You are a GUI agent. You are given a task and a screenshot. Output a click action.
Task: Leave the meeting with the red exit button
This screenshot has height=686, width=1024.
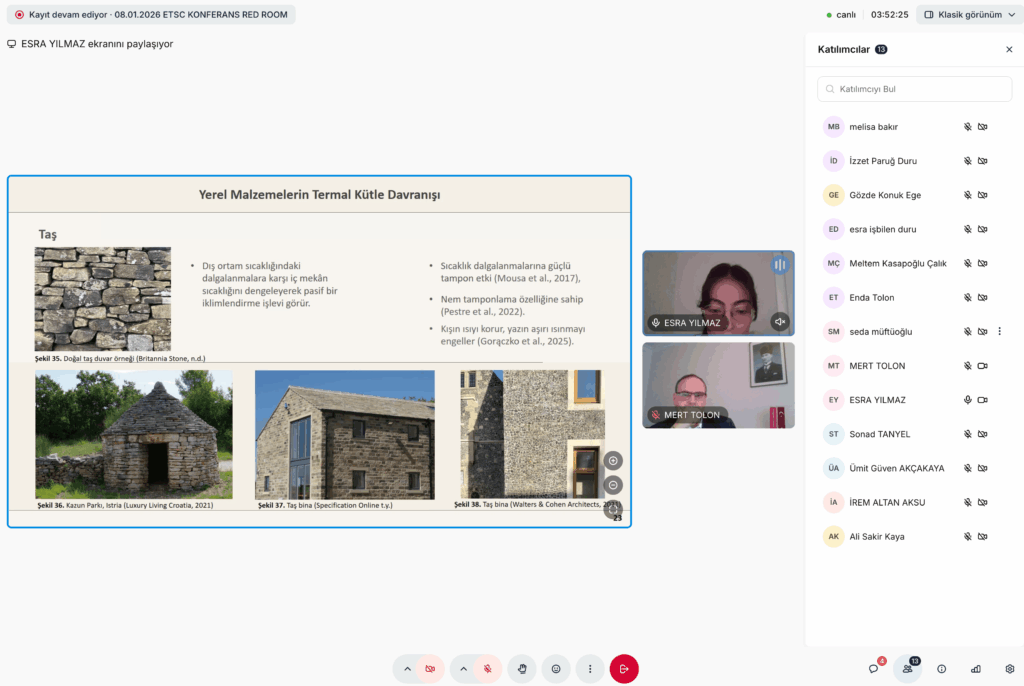click(x=623, y=669)
